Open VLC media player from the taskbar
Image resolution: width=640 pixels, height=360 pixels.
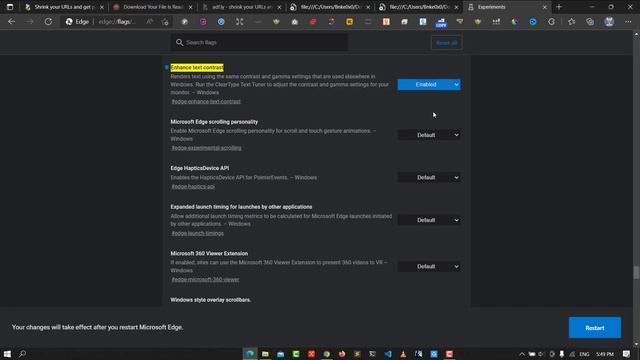(x=403, y=353)
